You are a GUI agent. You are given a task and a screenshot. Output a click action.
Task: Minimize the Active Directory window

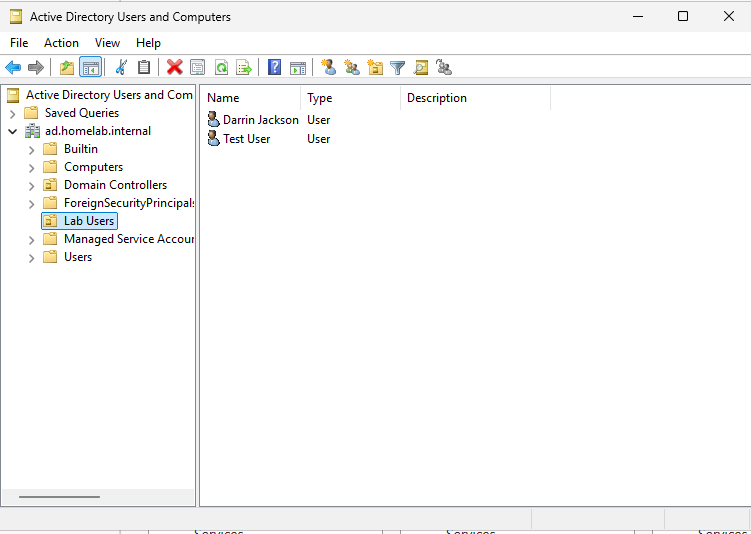638,16
